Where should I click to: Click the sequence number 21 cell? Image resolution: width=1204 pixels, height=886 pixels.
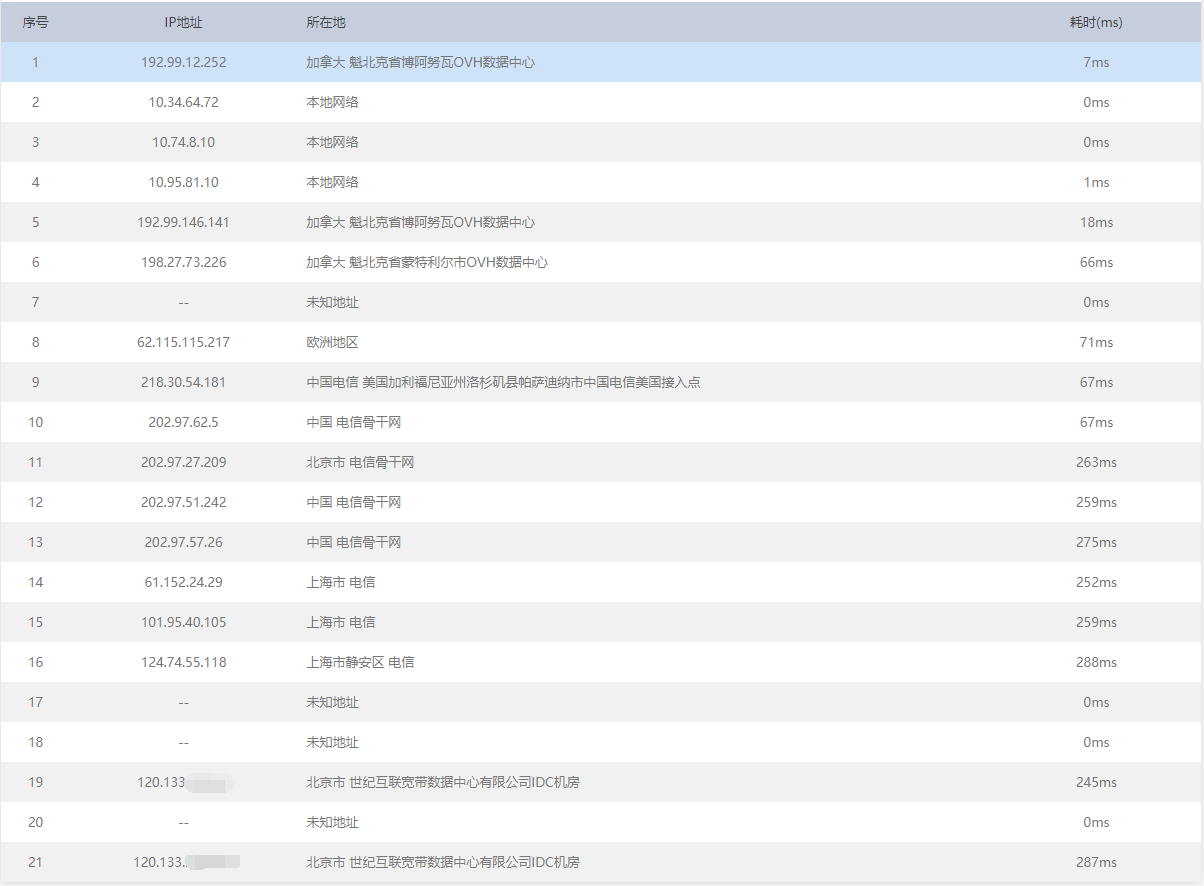tap(35, 862)
